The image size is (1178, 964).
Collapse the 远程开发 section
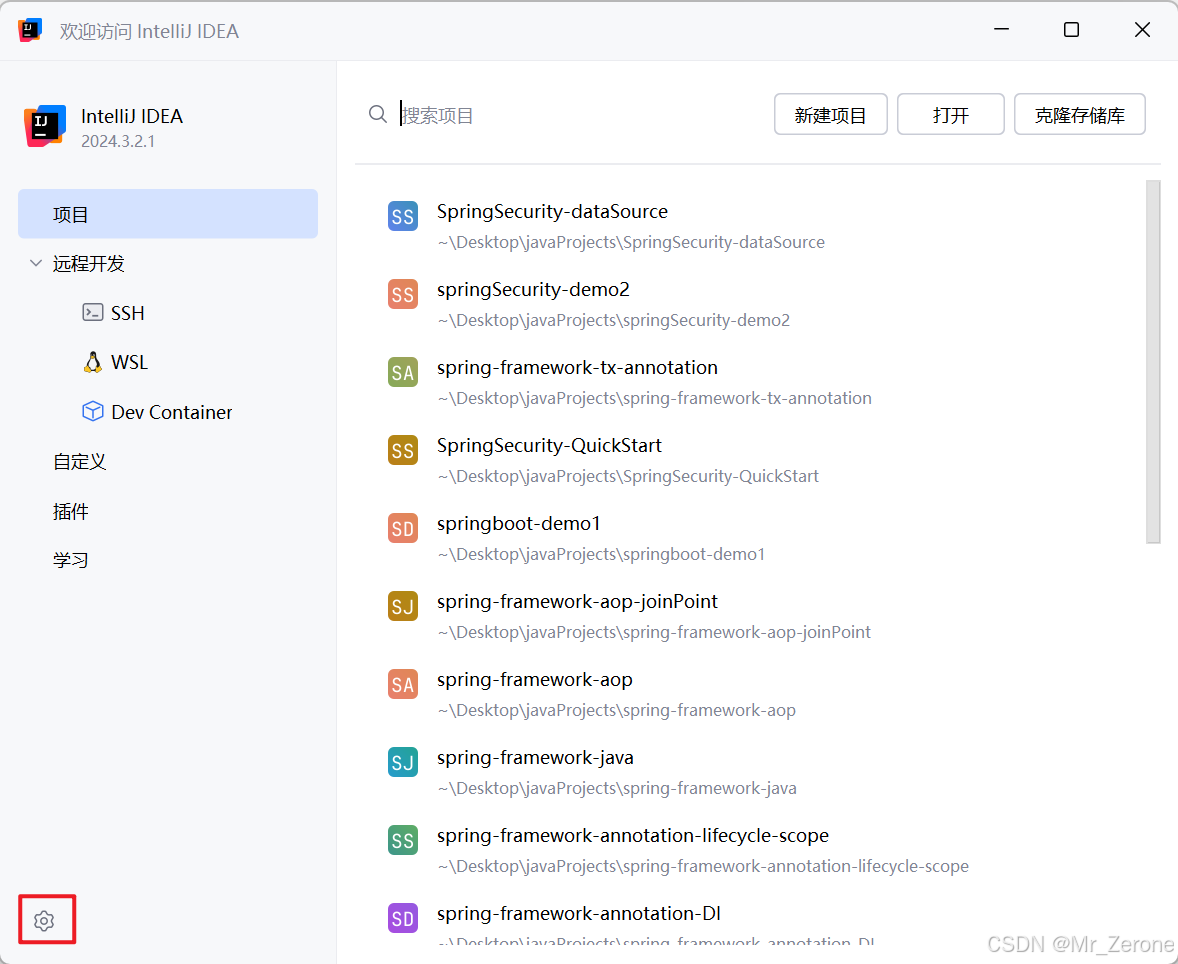(x=35, y=263)
